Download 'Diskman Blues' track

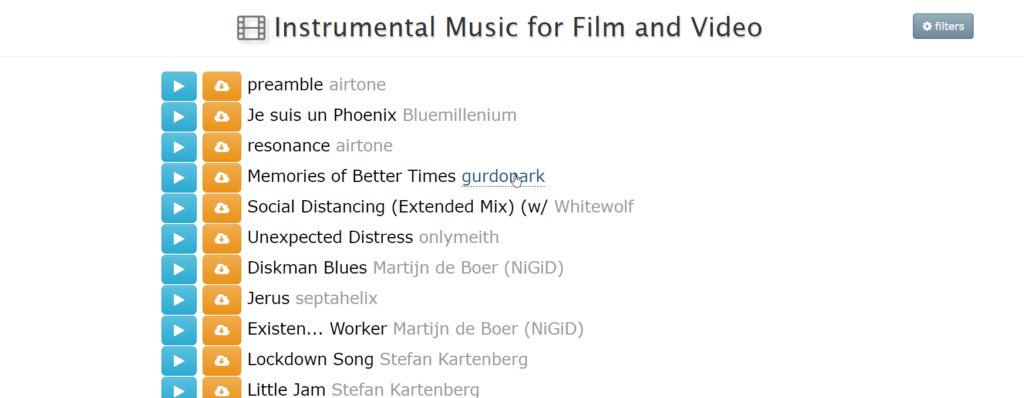coord(221,269)
